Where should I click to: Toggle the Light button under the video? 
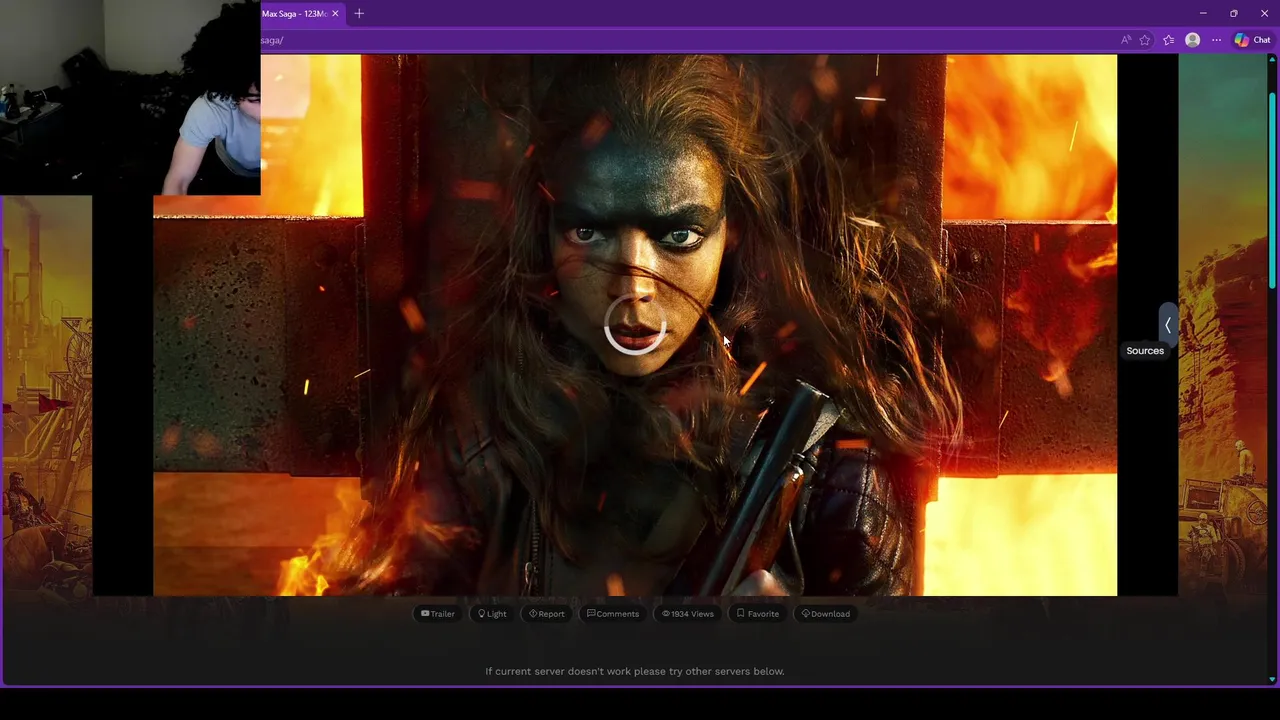[x=492, y=614]
